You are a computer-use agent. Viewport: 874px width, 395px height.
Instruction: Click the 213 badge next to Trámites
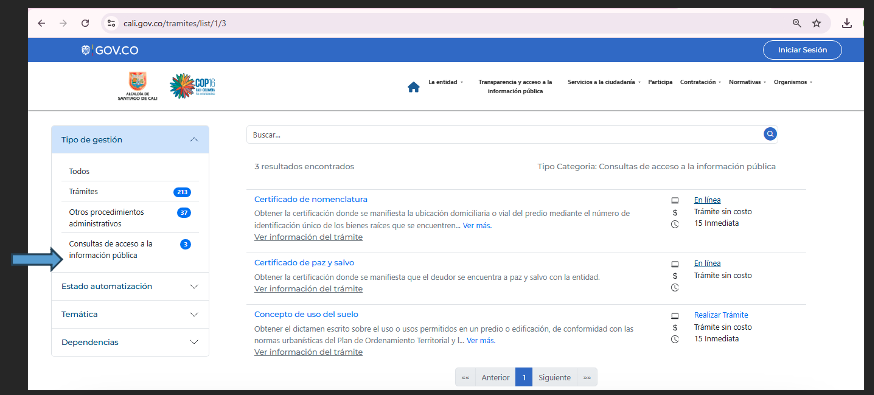pos(182,192)
